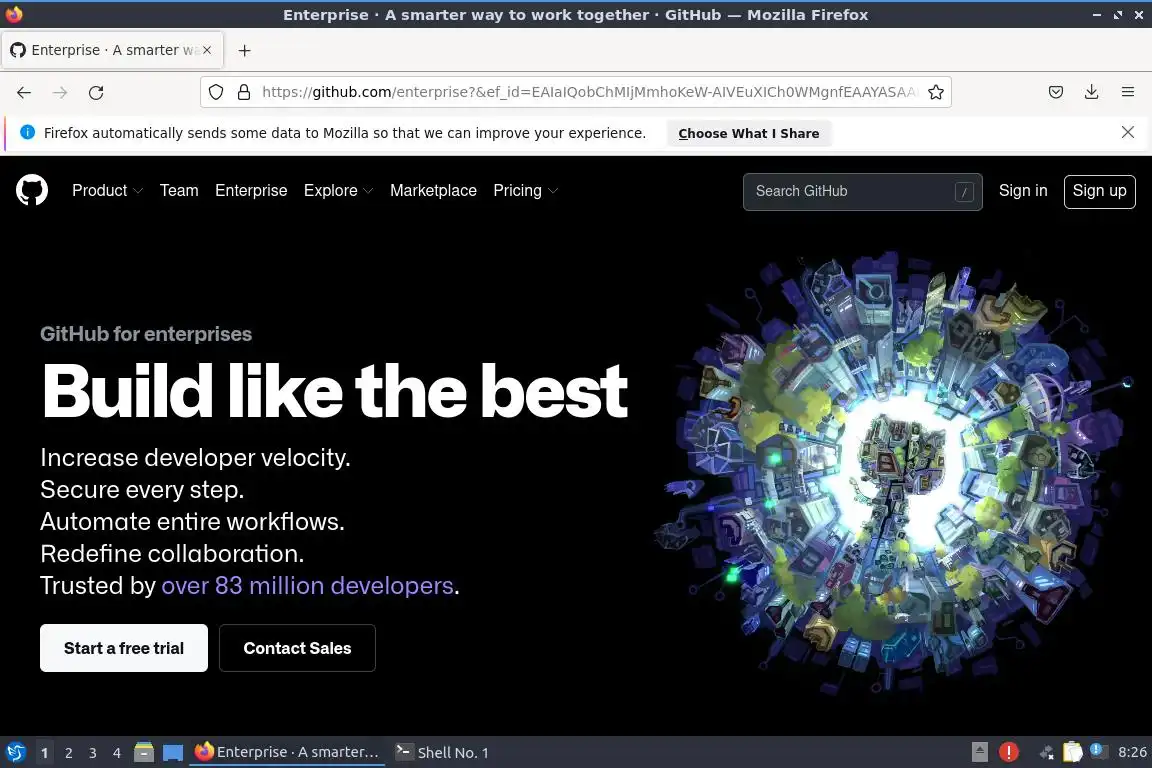Click the Build like the best heading
The width and height of the screenshot is (1152, 768).
click(x=335, y=391)
